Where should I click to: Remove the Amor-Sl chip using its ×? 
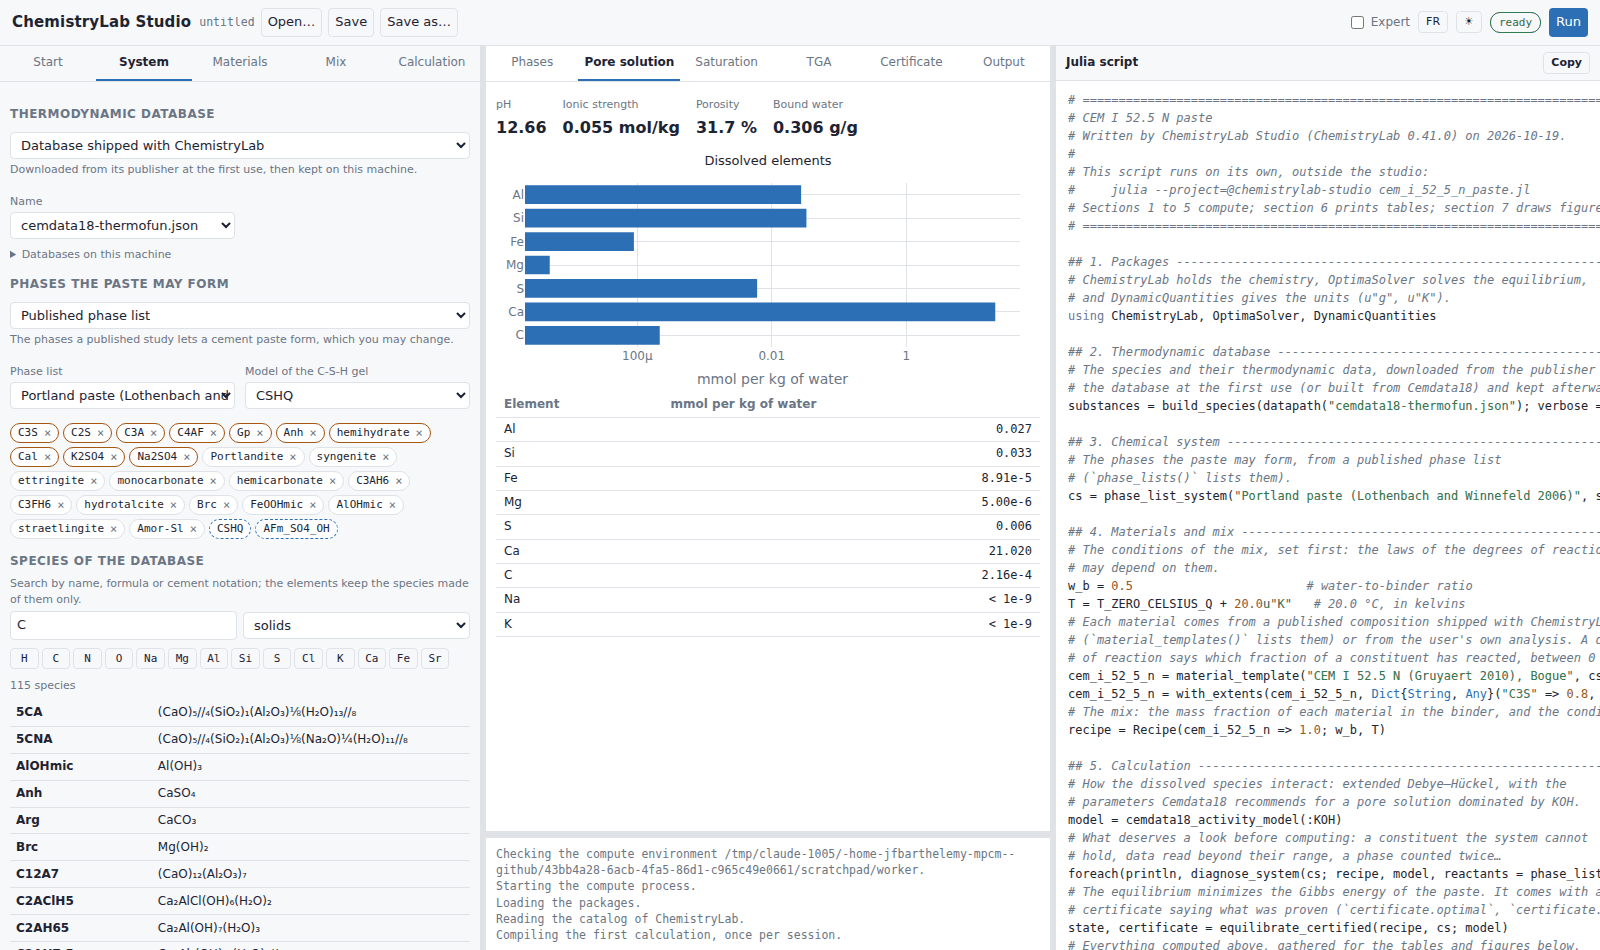pyautogui.click(x=193, y=529)
